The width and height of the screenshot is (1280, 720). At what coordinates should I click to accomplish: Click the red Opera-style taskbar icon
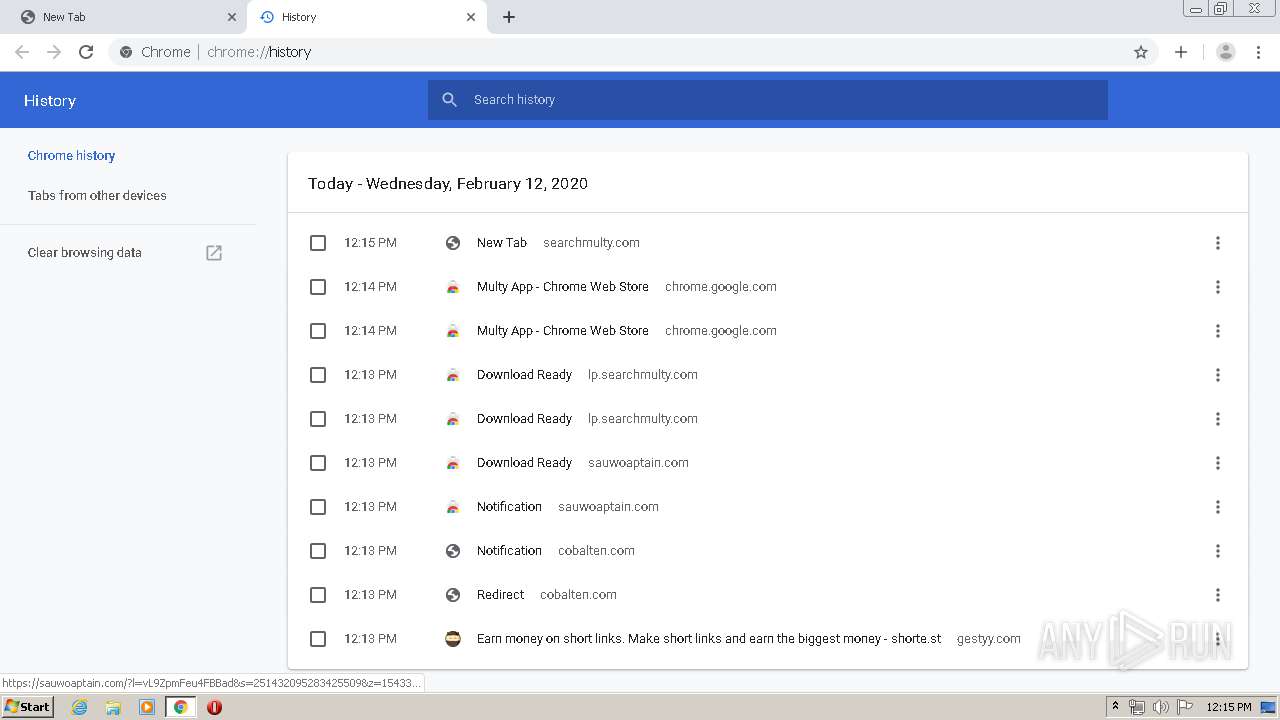[214, 707]
